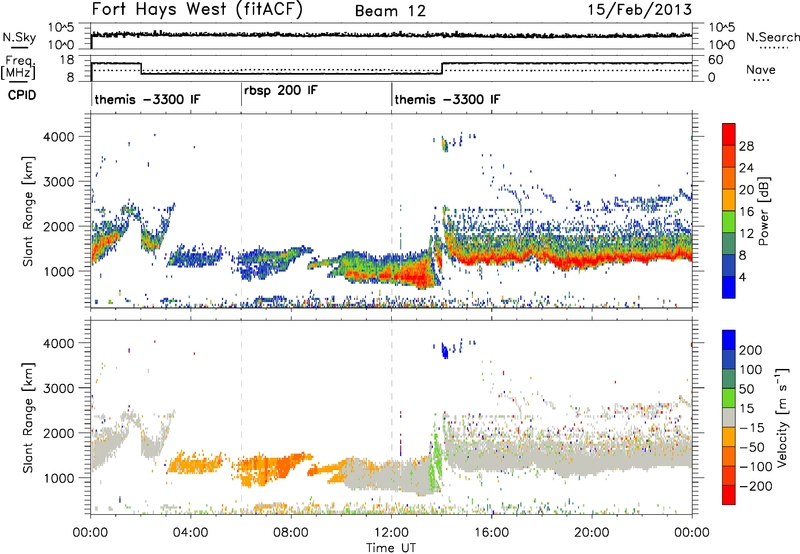Click the 'Time UT' axis title
This screenshot has width=800, height=554.
(391, 548)
